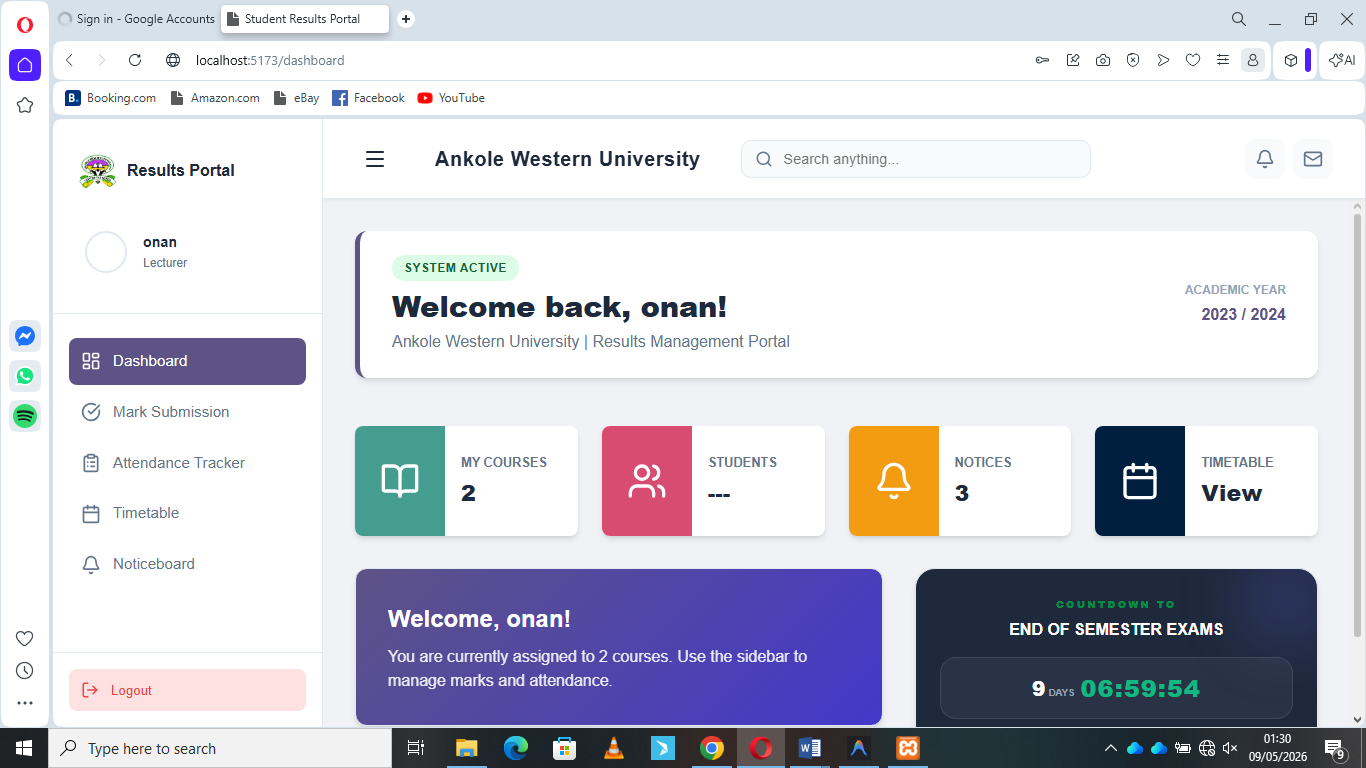
Task: Click the heart icon in address bar
Action: click(x=1193, y=60)
